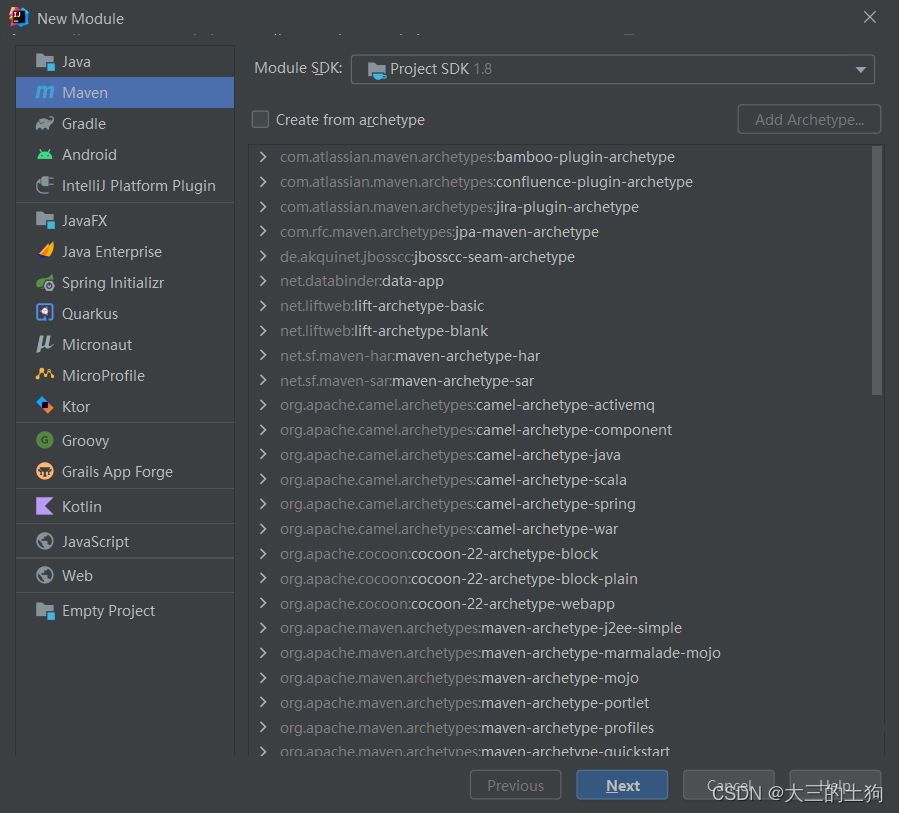Screen dimensions: 899x813
Task: Select Spring Initializr generator label
Action: click(x=113, y=283)
